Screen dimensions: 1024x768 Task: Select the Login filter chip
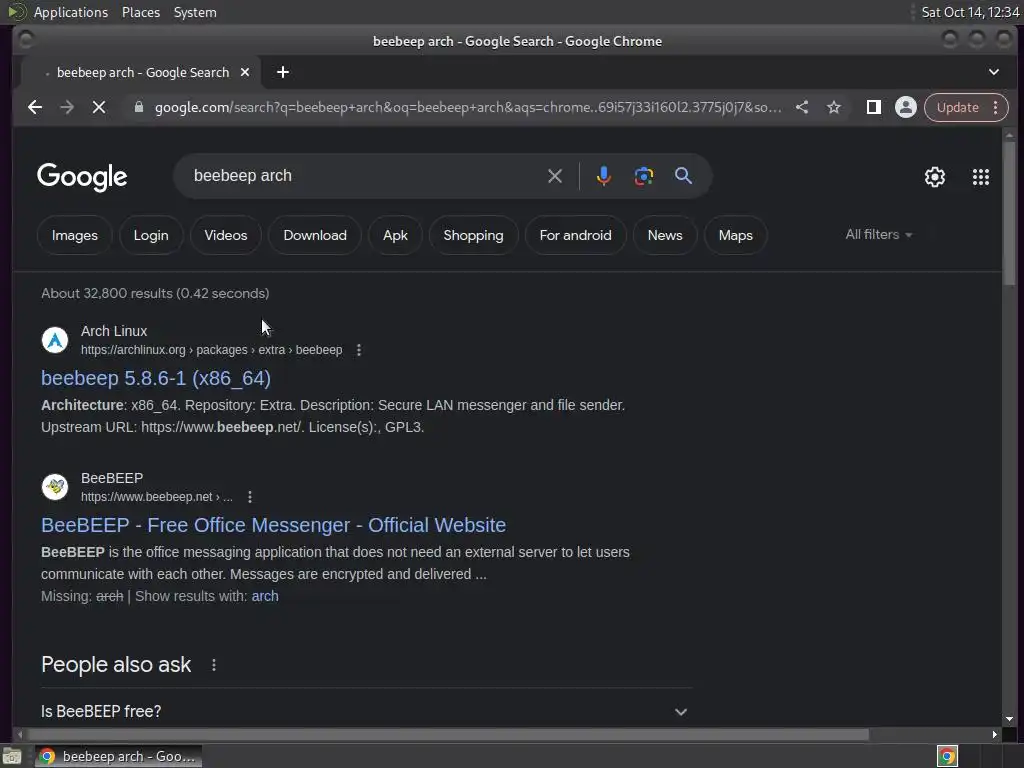[x=151, y=235]
